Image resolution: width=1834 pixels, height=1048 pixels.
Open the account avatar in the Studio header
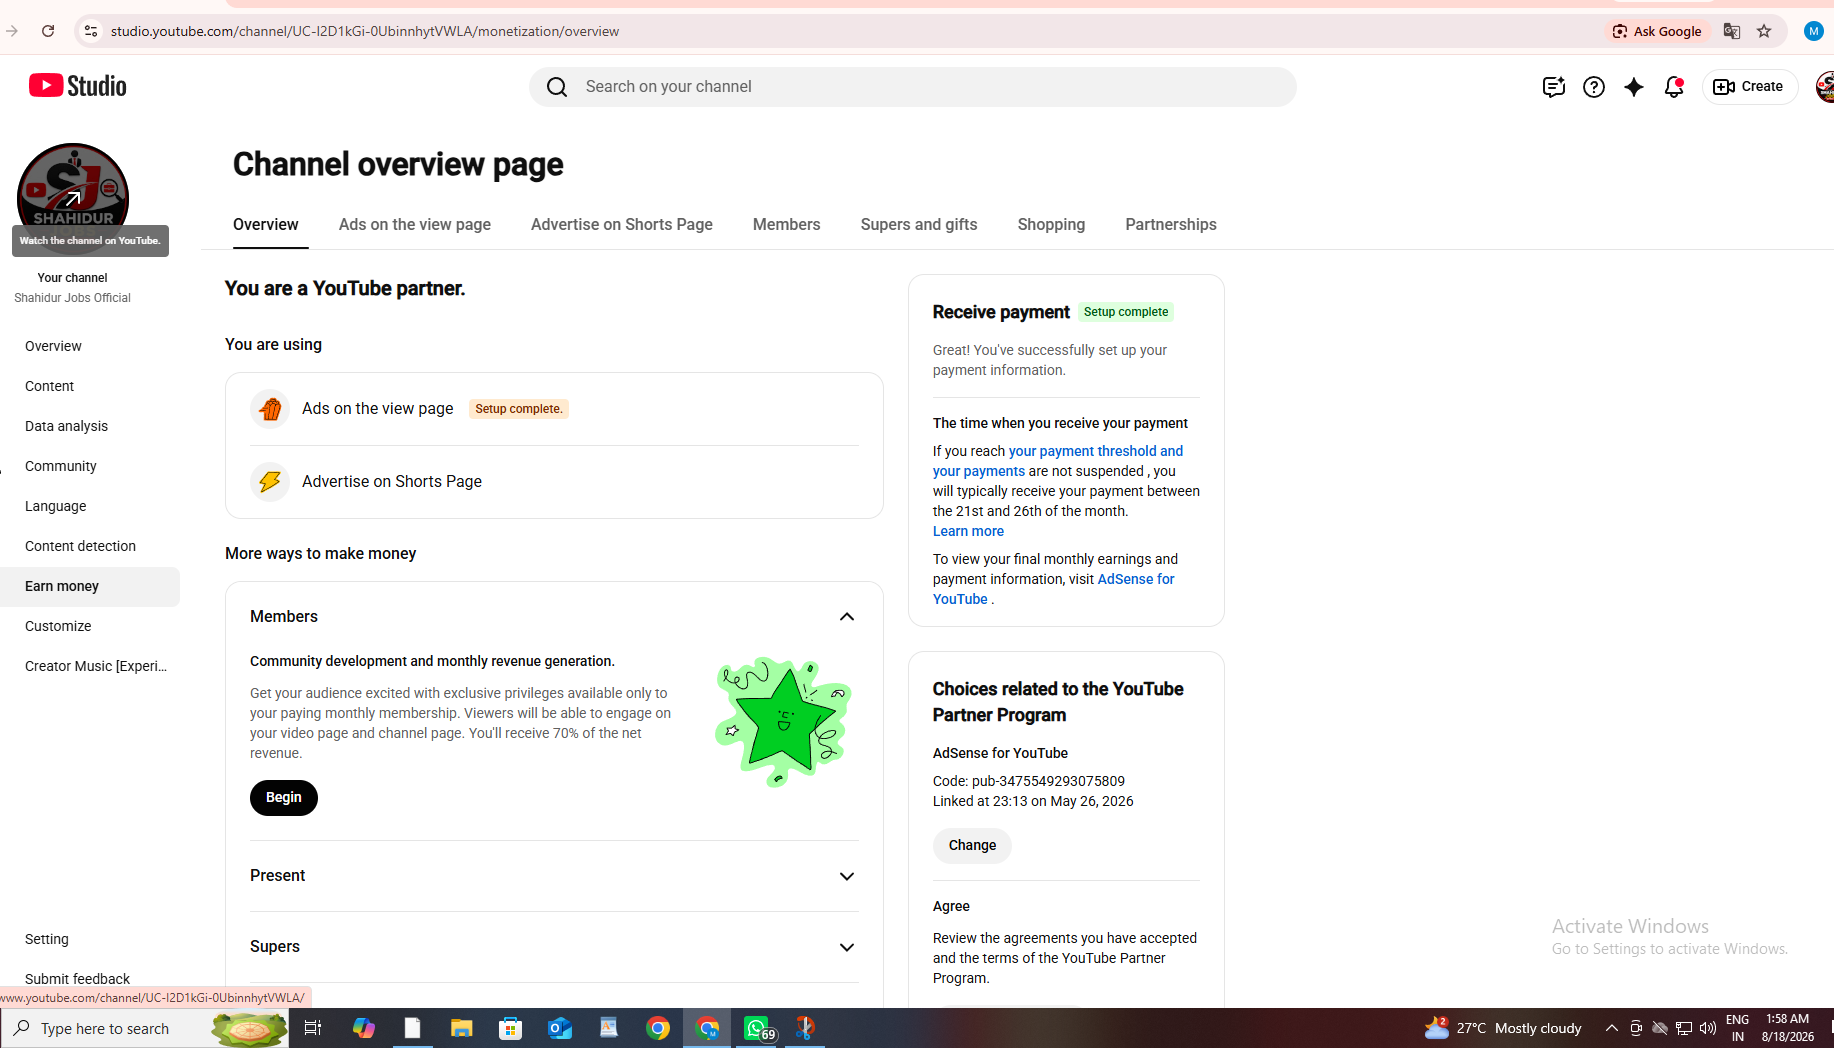click(x=1825, y=87)
